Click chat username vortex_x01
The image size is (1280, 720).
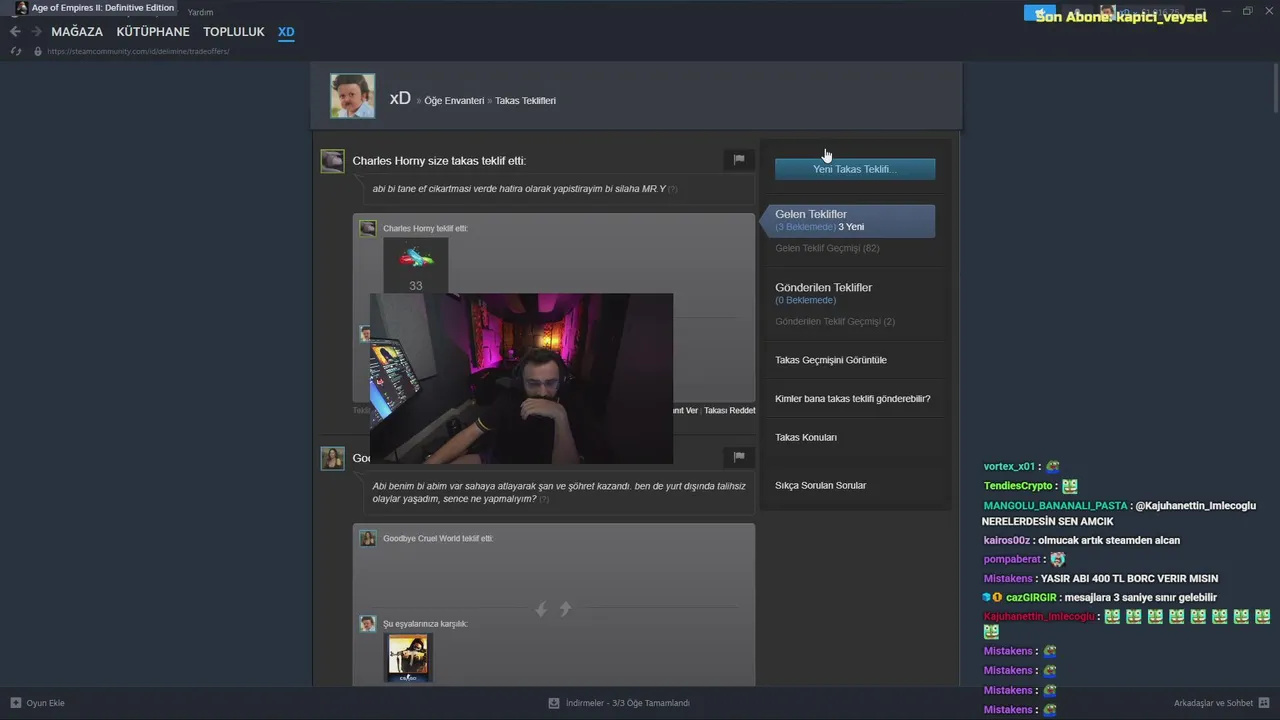coord(1010,467)
